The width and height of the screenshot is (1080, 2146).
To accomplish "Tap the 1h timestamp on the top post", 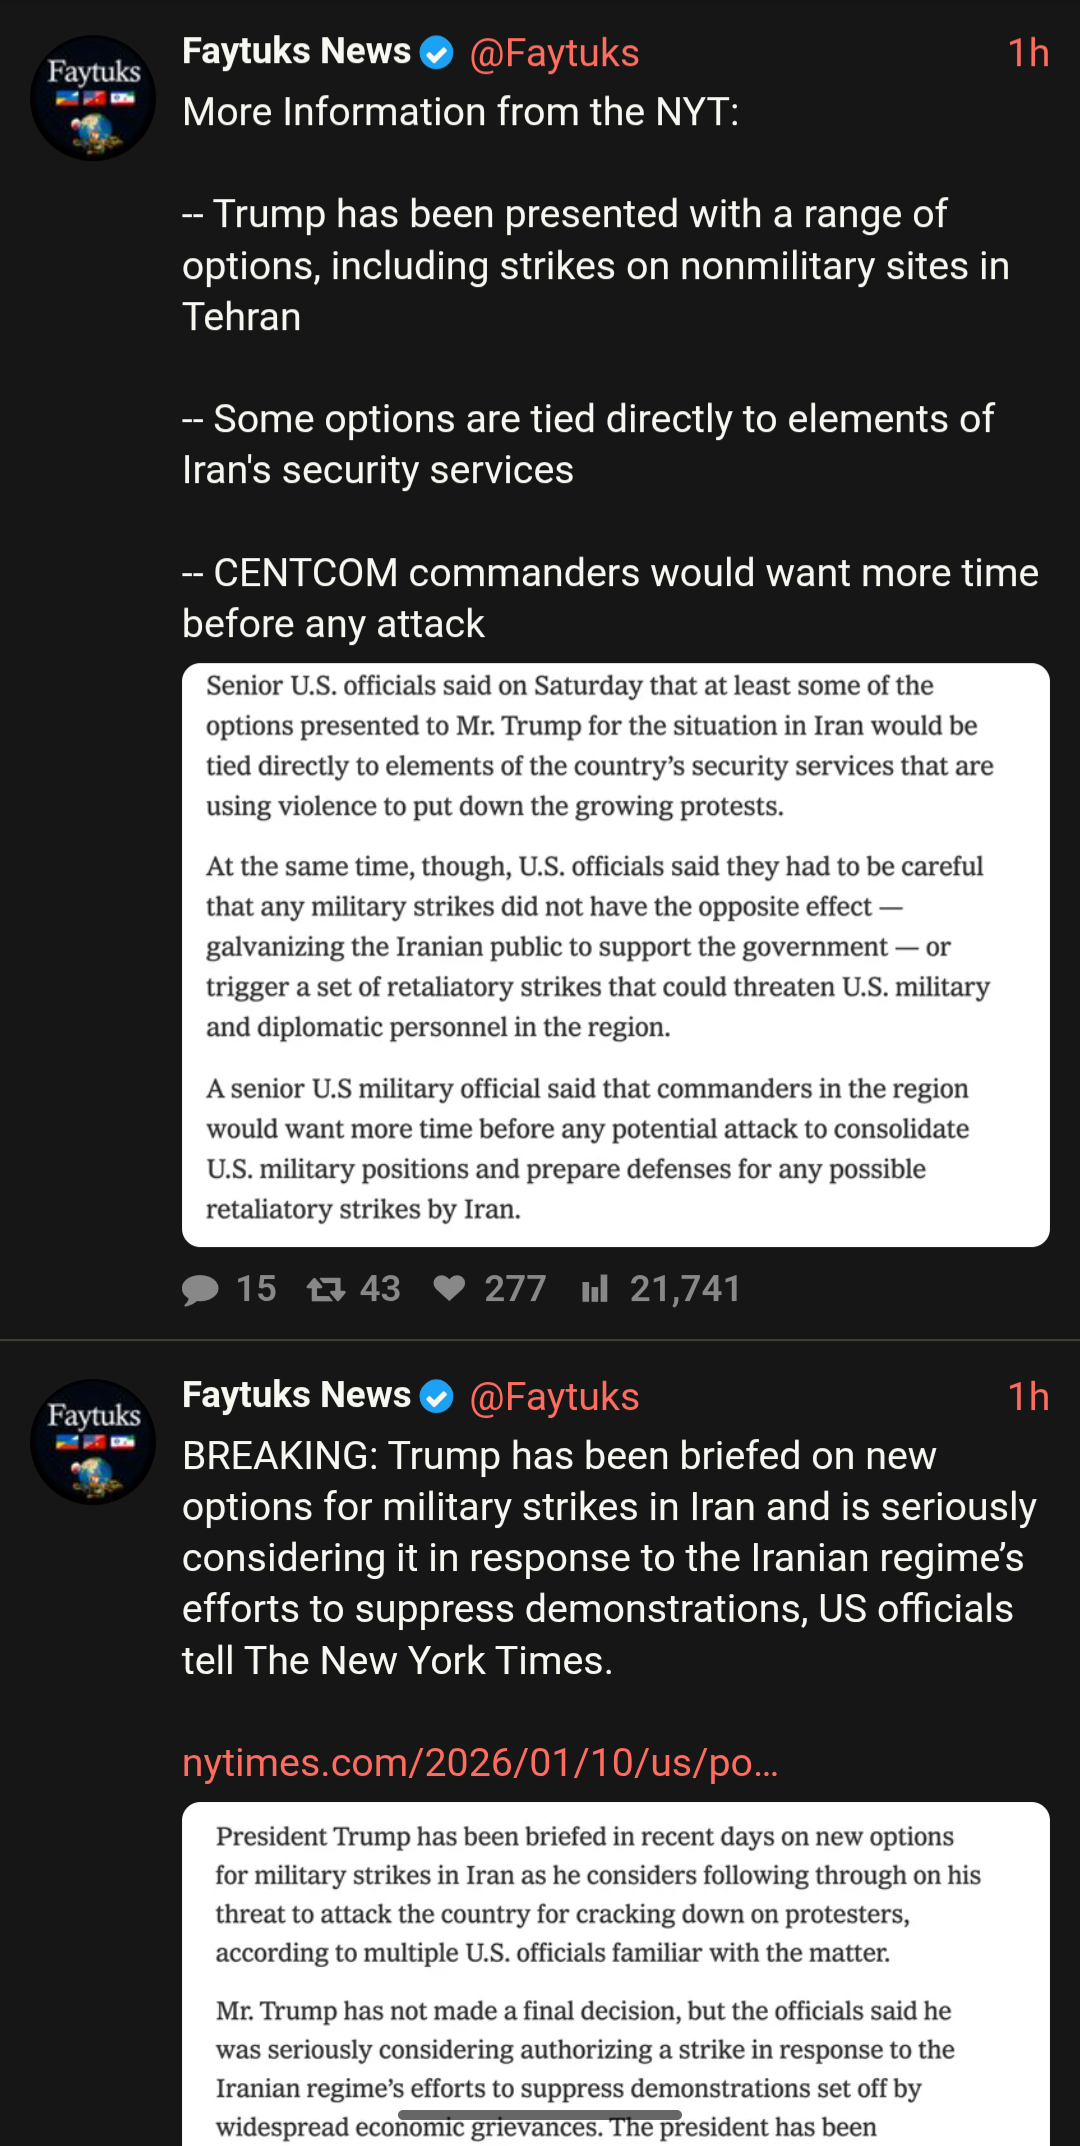I will point(1028,53).
